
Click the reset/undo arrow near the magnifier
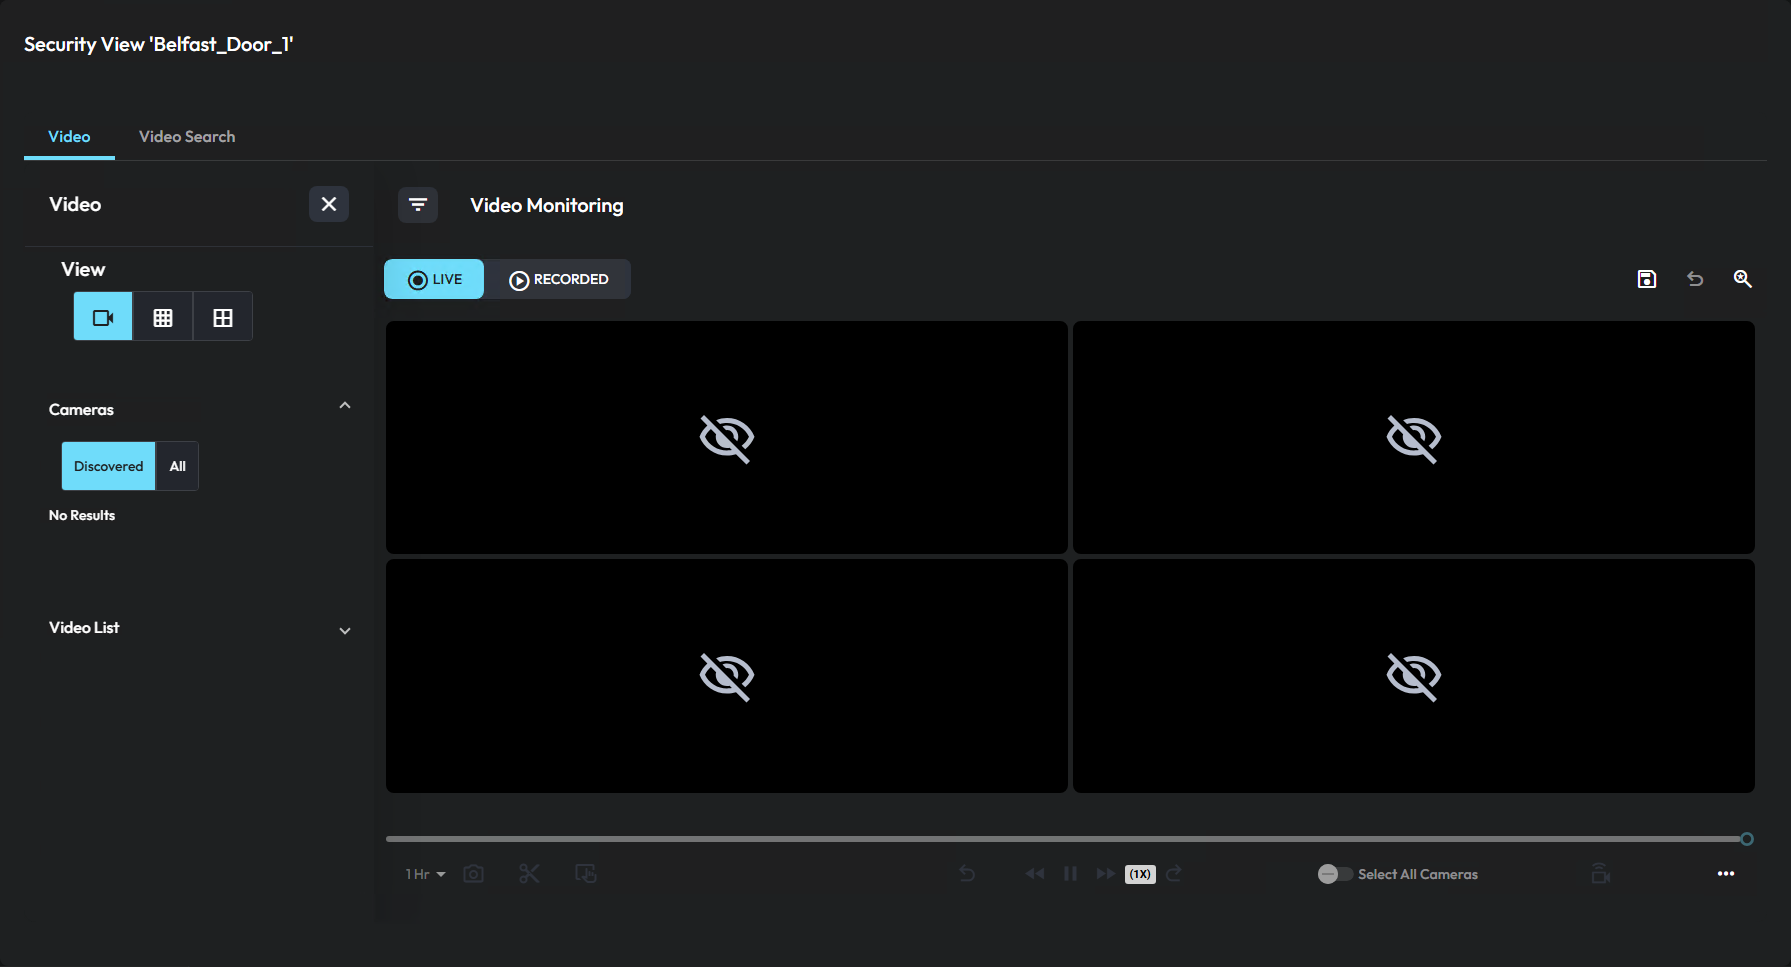point(1695,279)
